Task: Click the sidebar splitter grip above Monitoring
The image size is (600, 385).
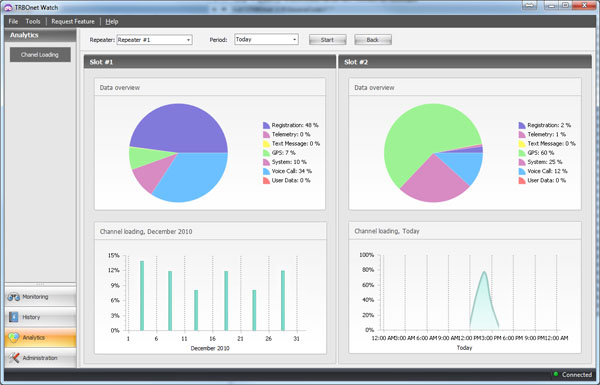Action: (x=40, y=284)
